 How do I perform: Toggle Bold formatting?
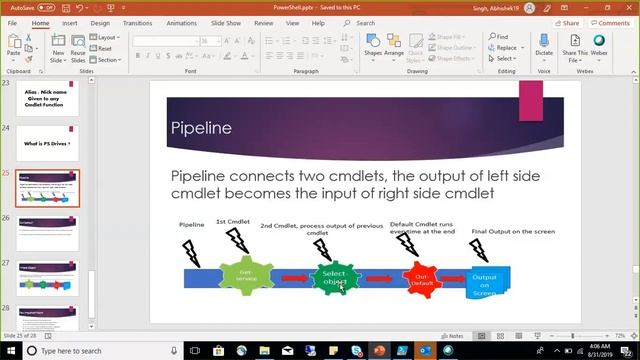click(138, 56)
